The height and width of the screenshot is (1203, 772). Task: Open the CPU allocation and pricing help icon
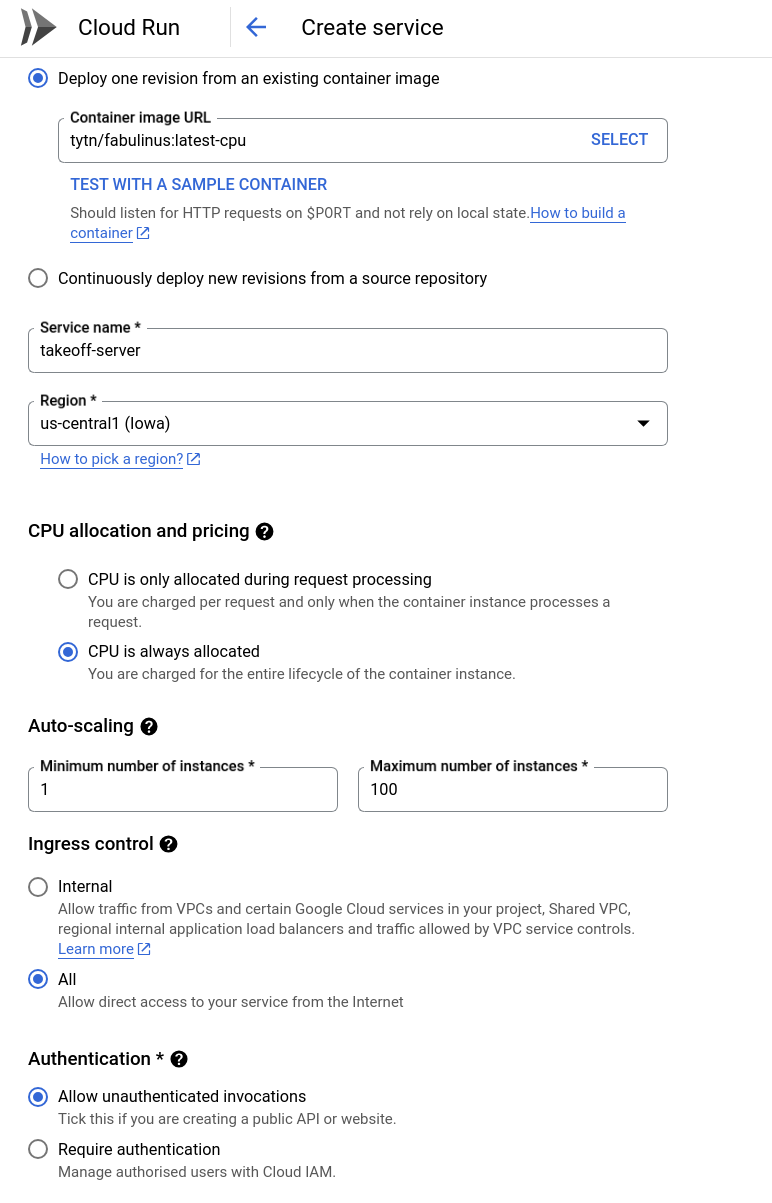pyautogui.click(x=264, y=531)
